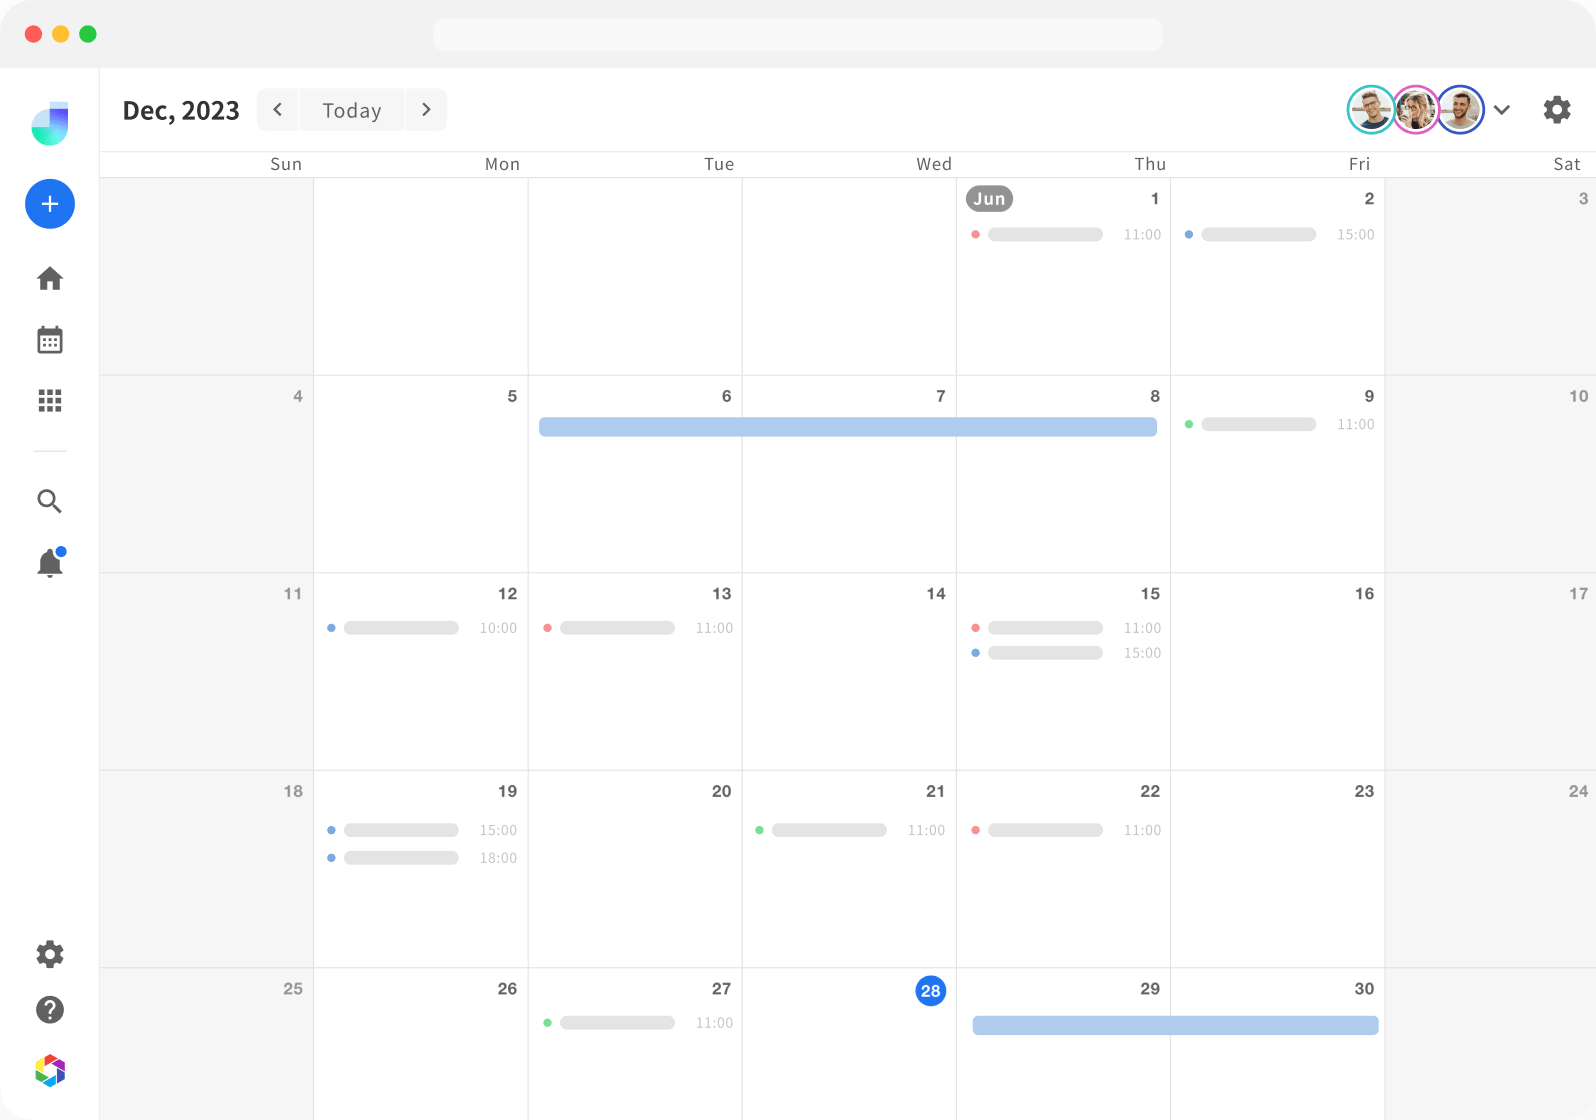Open sidebar settings gear at bottom
1596x1120 pixels.
click(50, 954)
